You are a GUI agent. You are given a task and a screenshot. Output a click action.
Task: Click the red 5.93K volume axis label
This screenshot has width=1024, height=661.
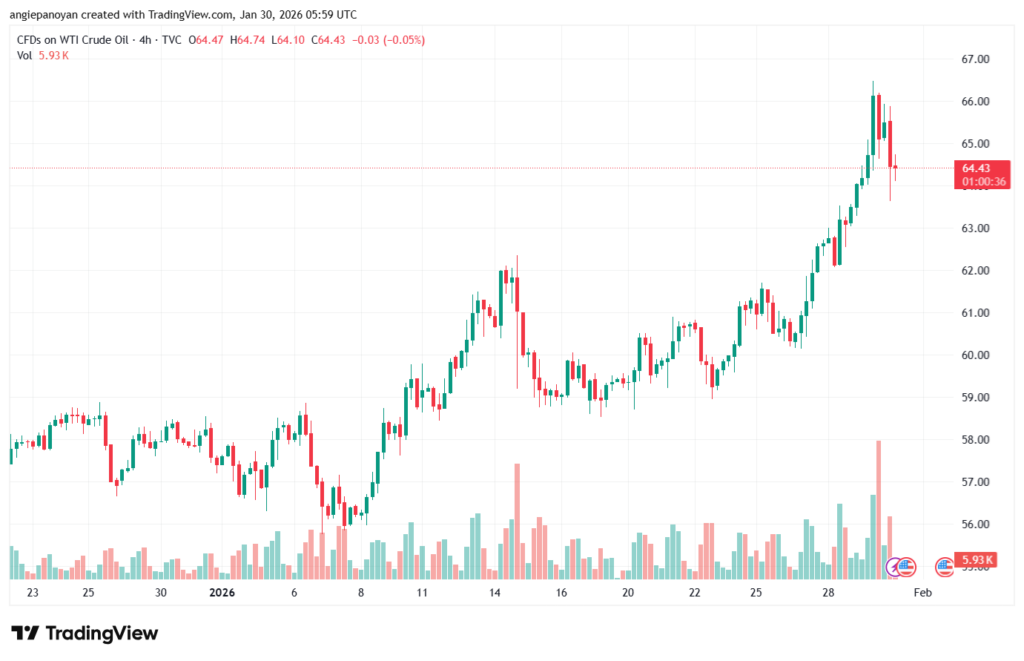(x=974, y=559)
